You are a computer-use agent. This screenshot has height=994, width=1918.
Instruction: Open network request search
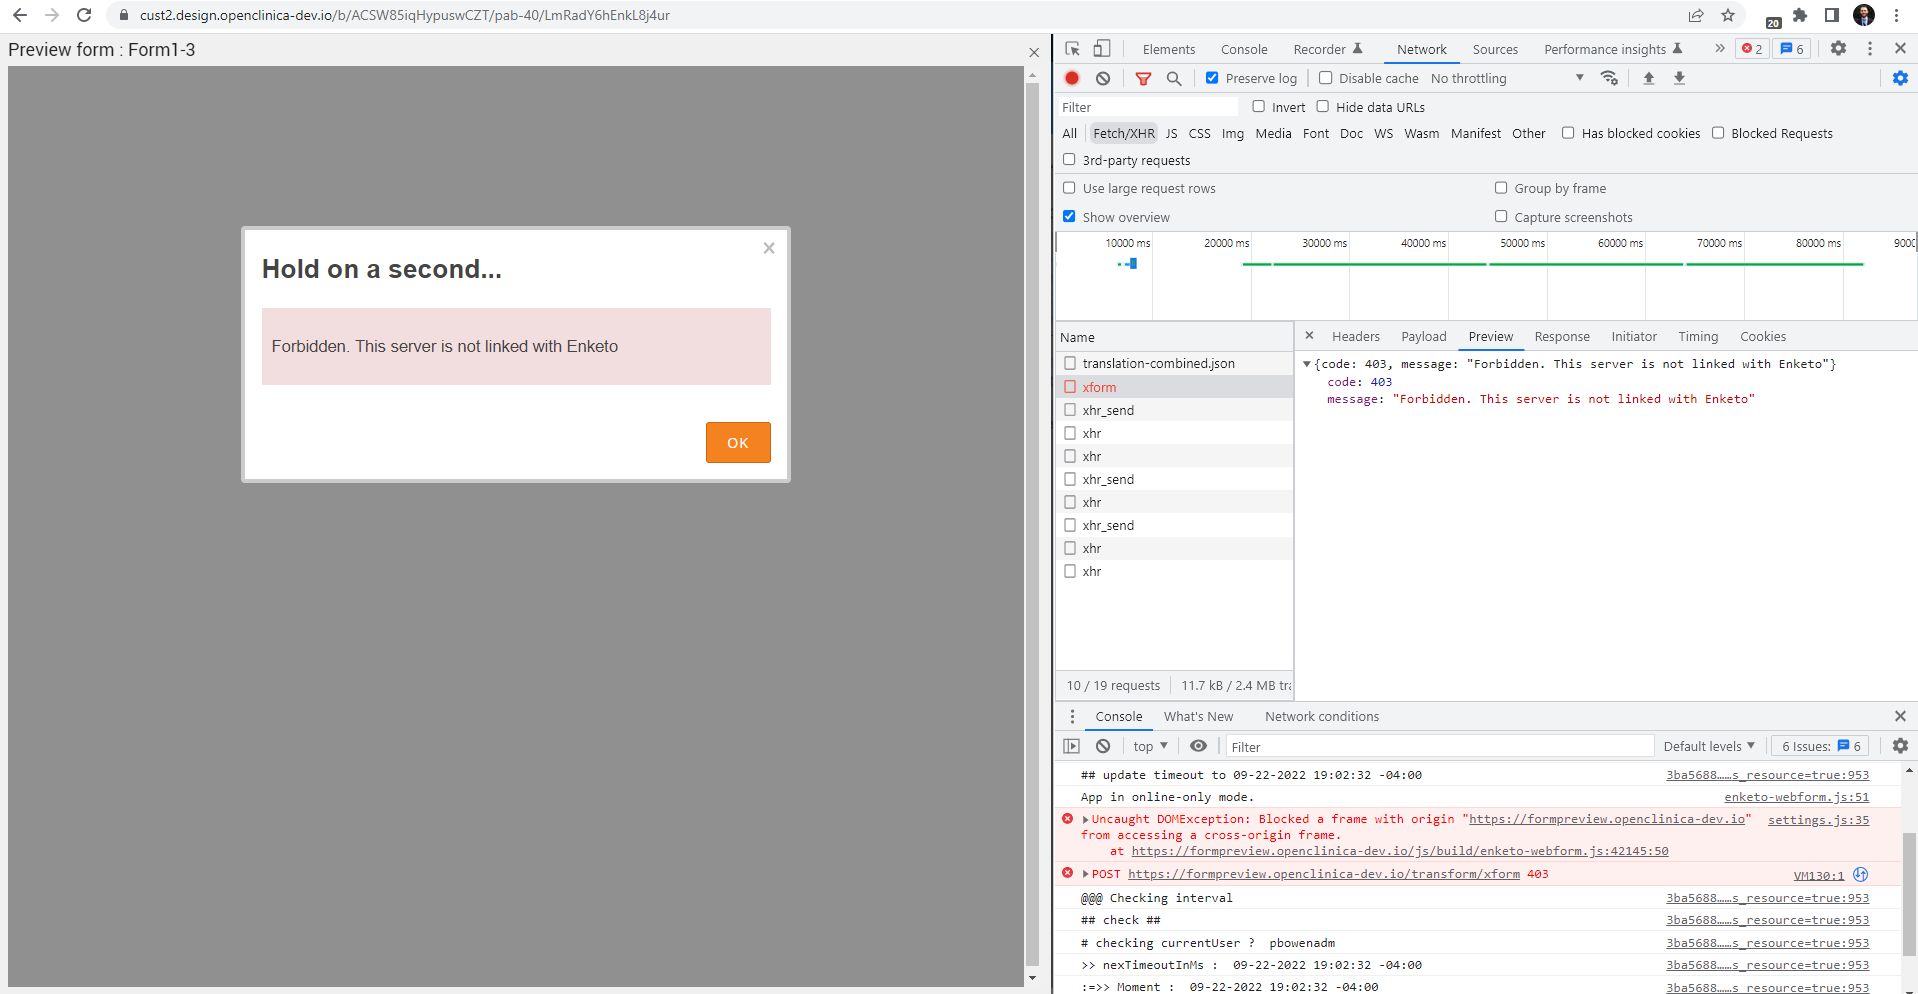[x=1174, y=78]
